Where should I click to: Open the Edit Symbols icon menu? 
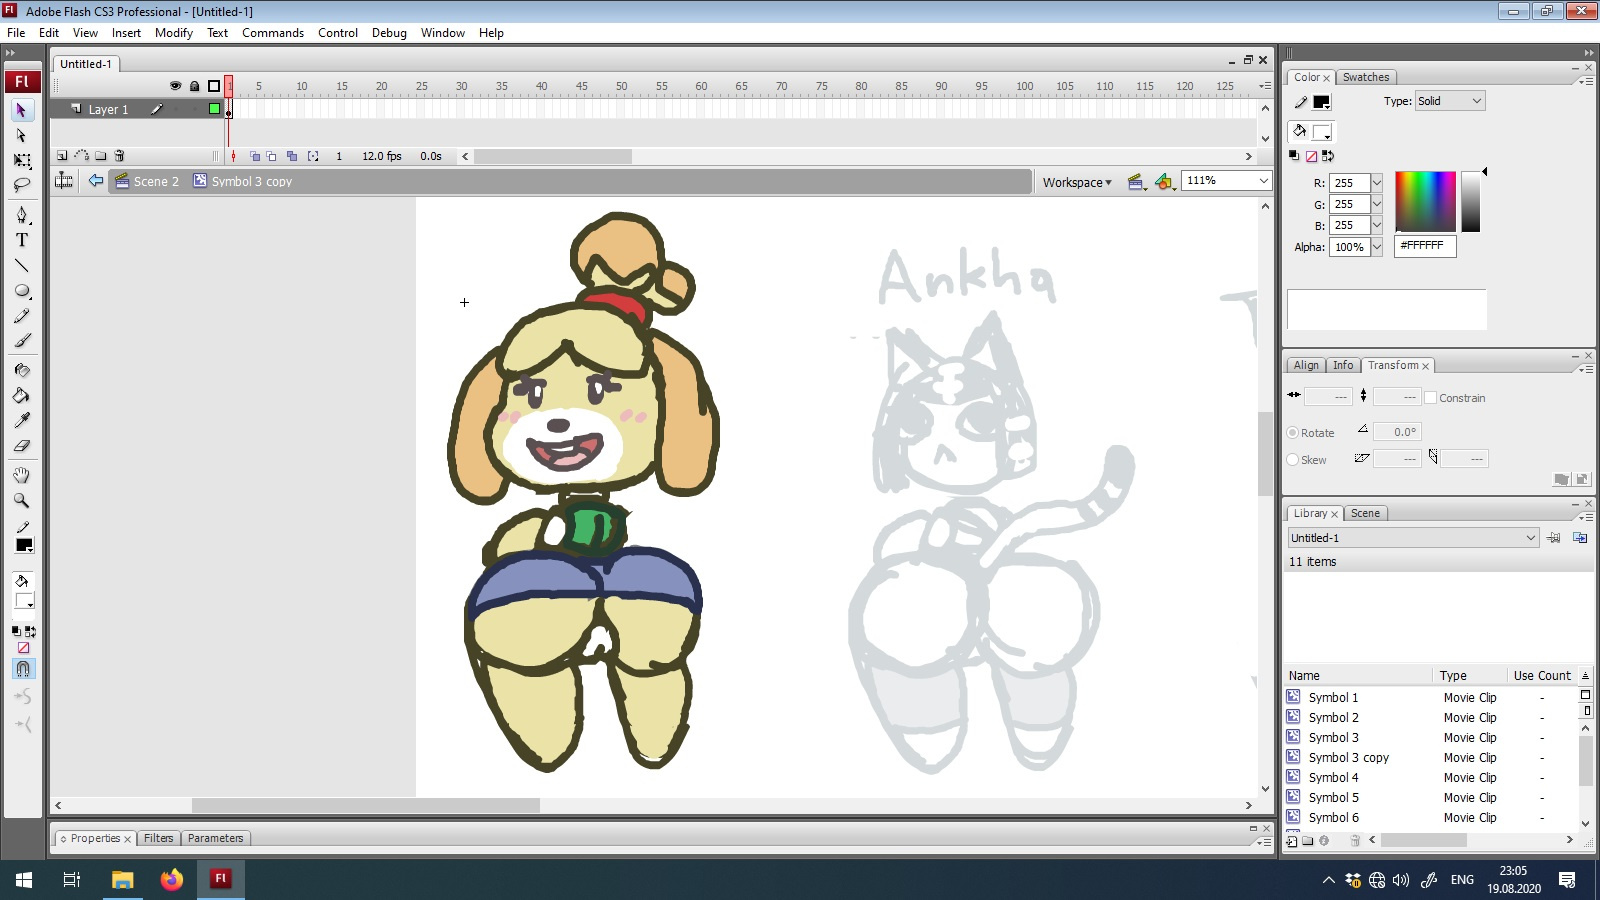point(1164,182)
